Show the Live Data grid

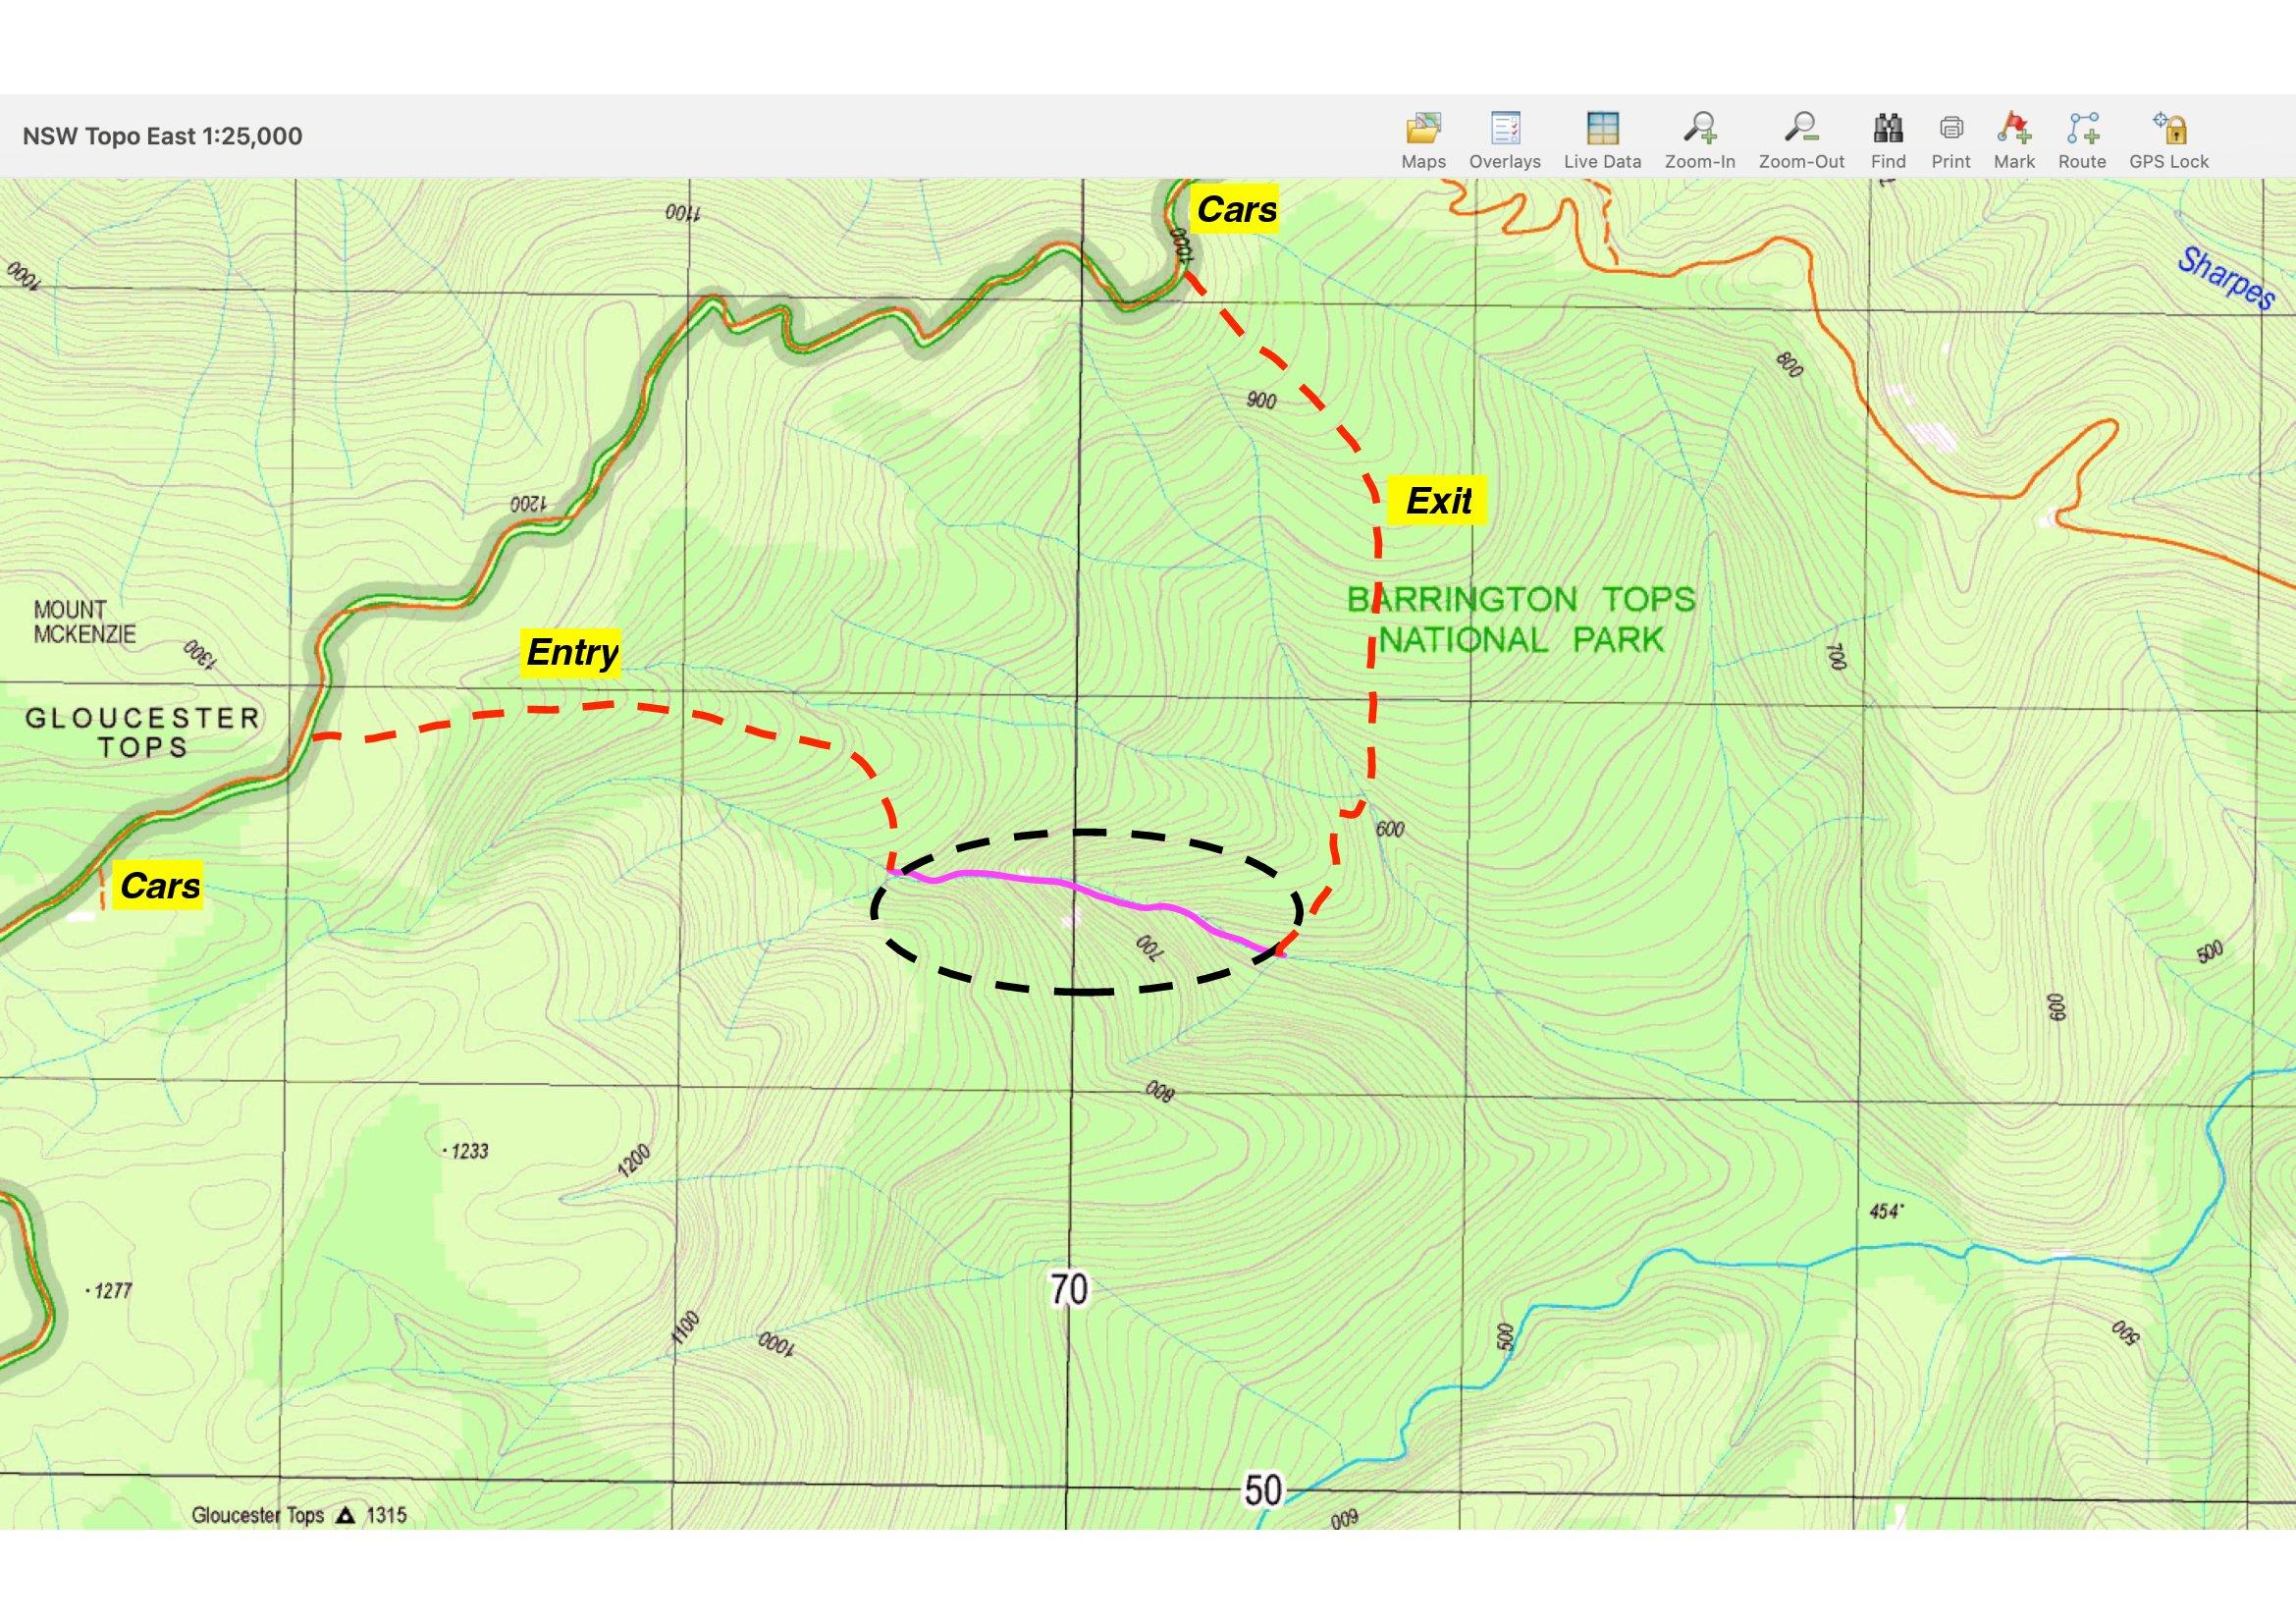click(1602, 128)
